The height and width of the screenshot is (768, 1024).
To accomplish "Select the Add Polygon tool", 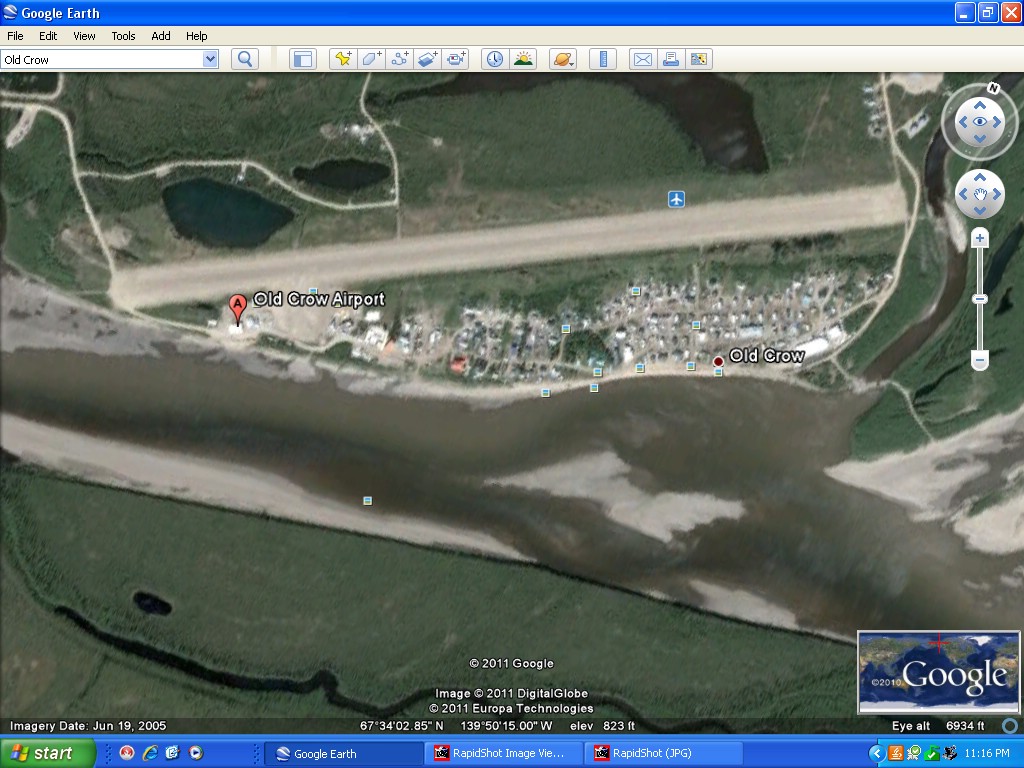I will pos(371,59).
